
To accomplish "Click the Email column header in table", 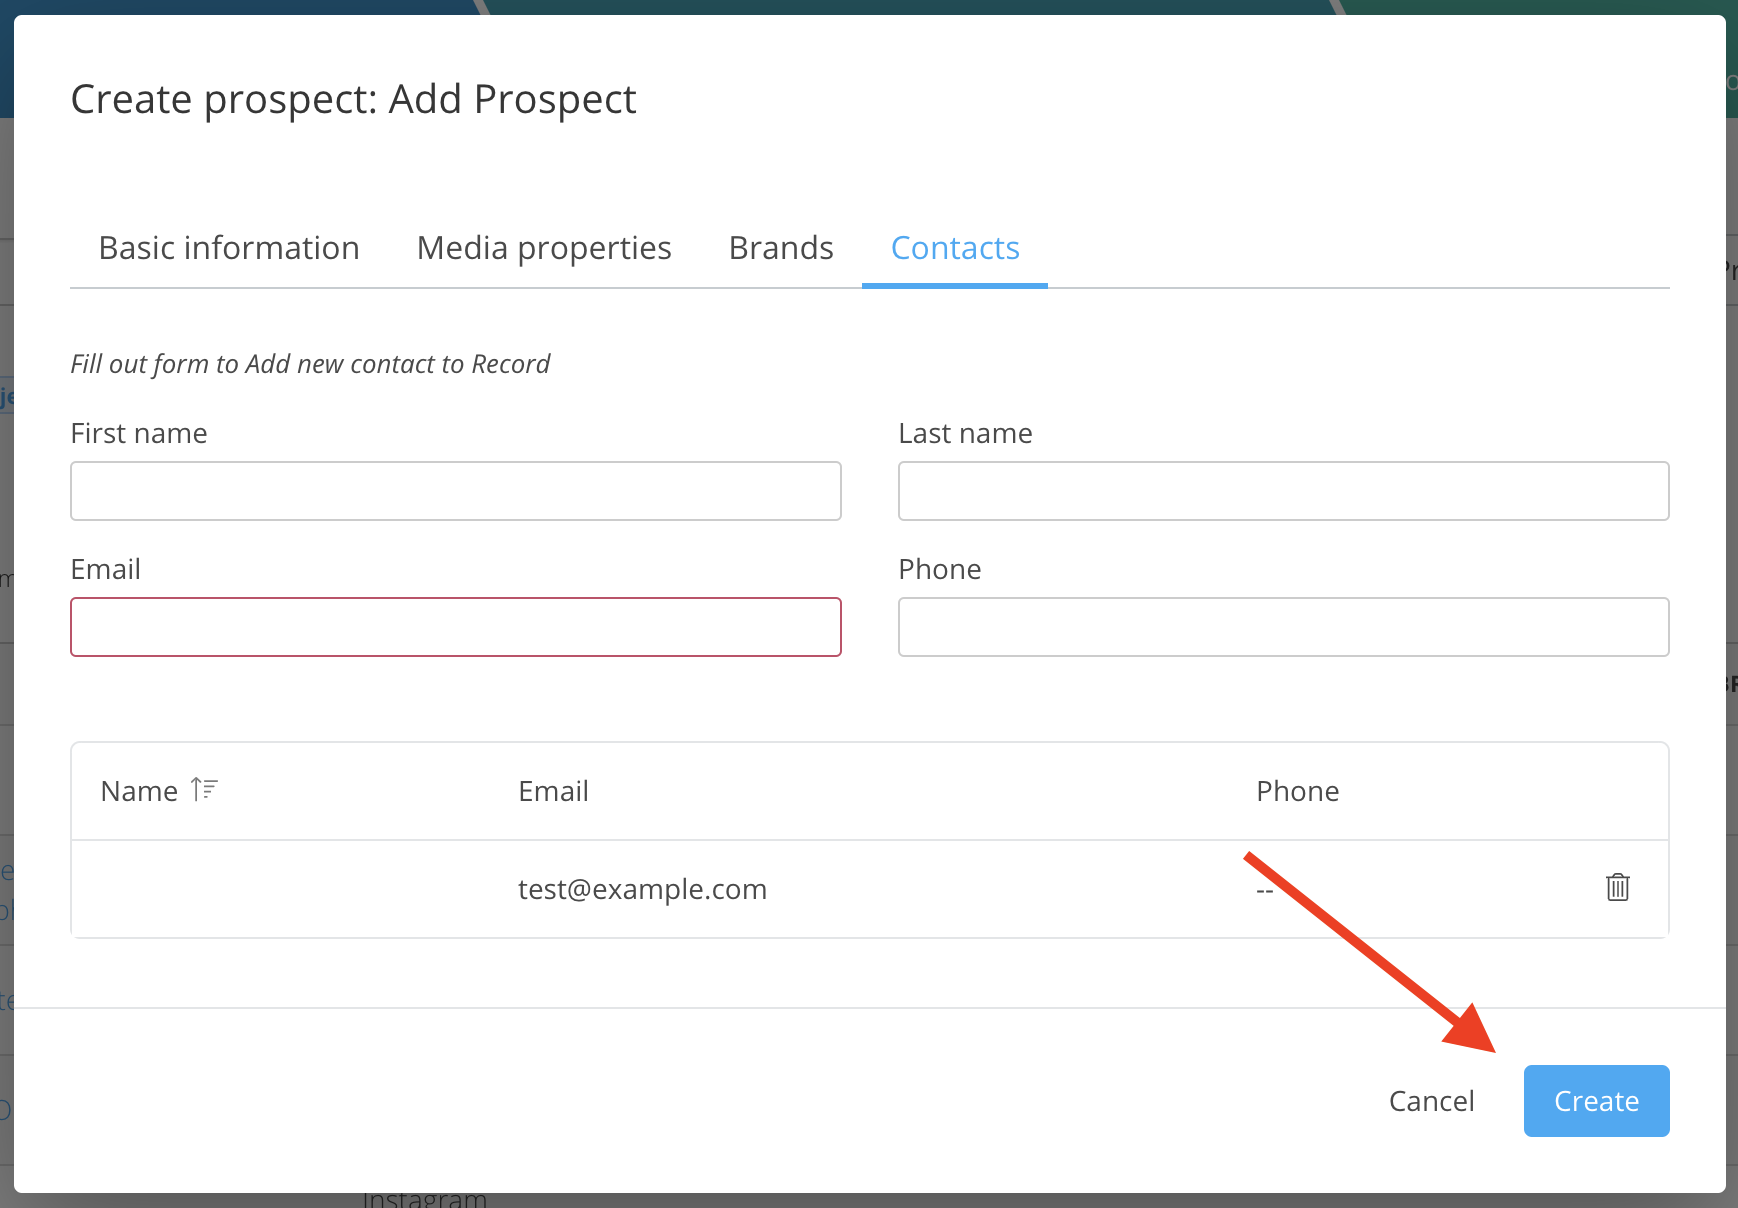I will 553,791.
